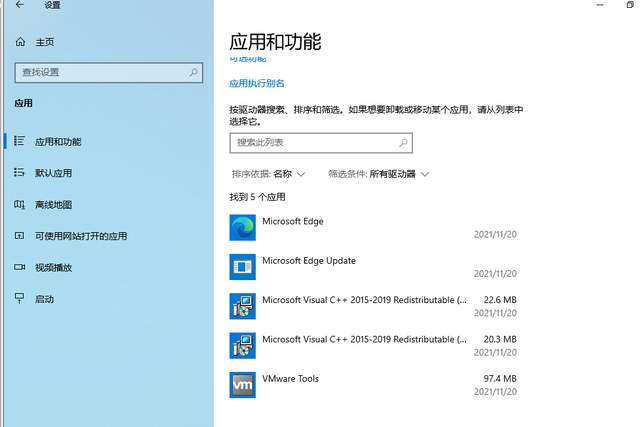This screenshot has width=640, height=427.
Task: Click the 查找设置 search field
Action: tap(109, 73)
